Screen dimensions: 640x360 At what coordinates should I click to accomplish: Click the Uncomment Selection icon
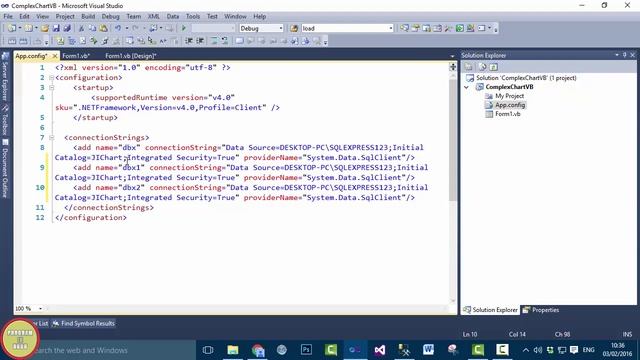click(224, 41)
